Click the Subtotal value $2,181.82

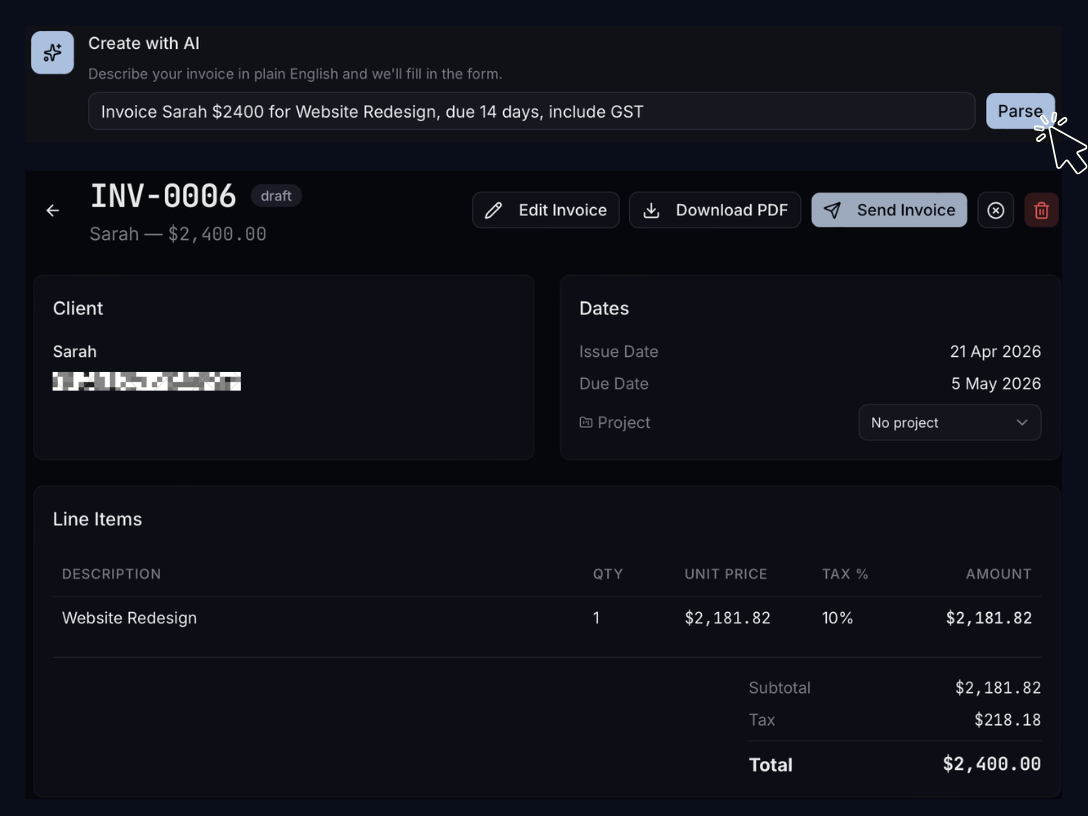tap(998, 688)
